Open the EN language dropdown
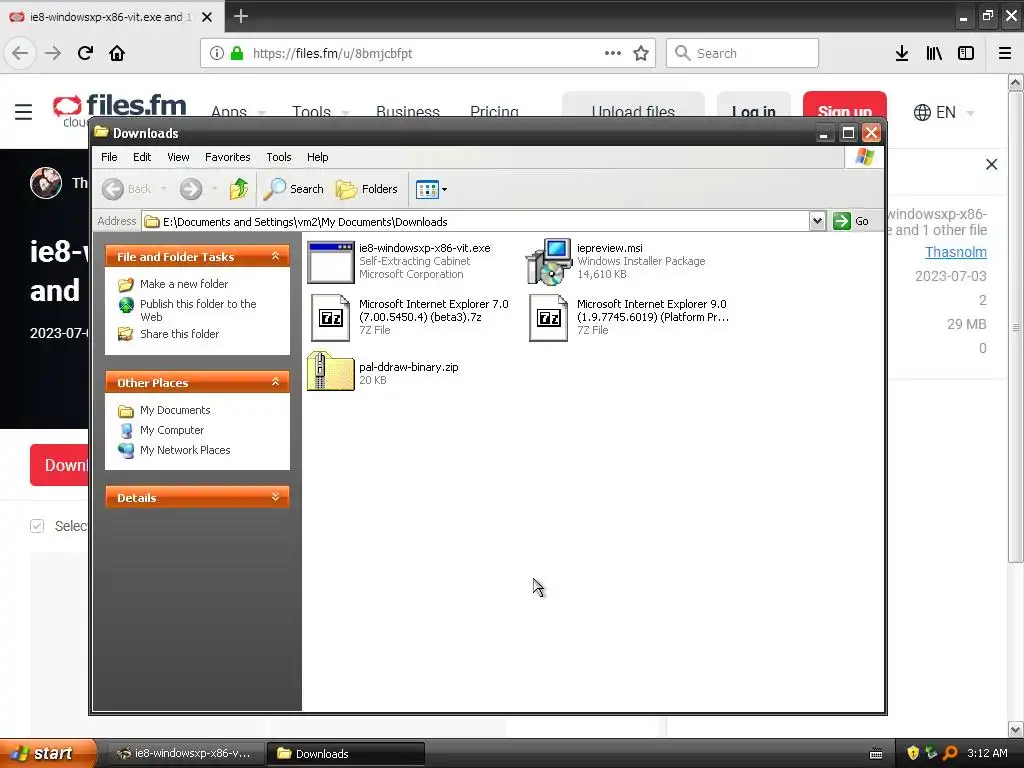Viewport: 1024px width, 768px height. pos(944,112)
